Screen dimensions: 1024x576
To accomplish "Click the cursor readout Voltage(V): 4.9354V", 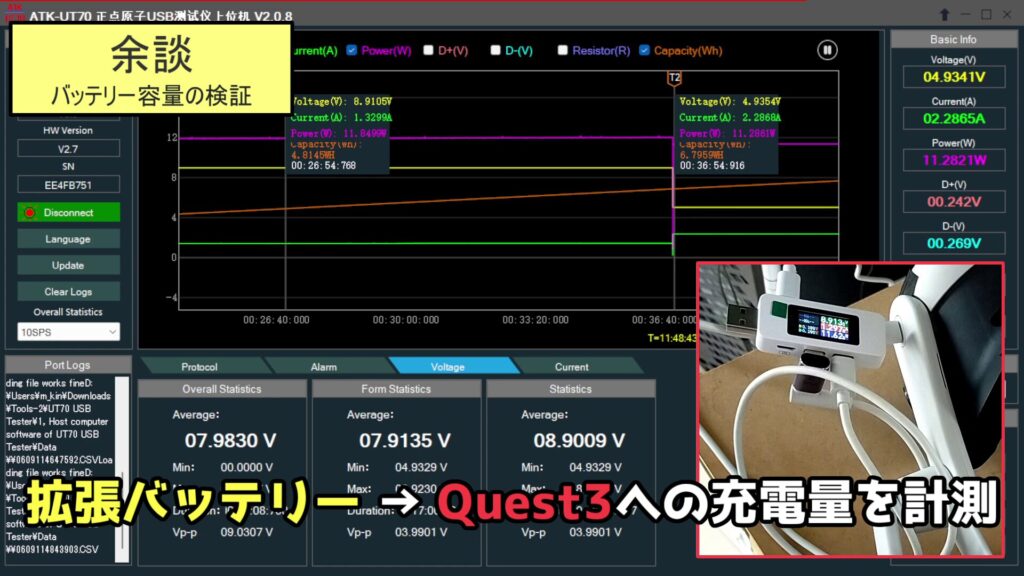I will (x=729, y=102).
